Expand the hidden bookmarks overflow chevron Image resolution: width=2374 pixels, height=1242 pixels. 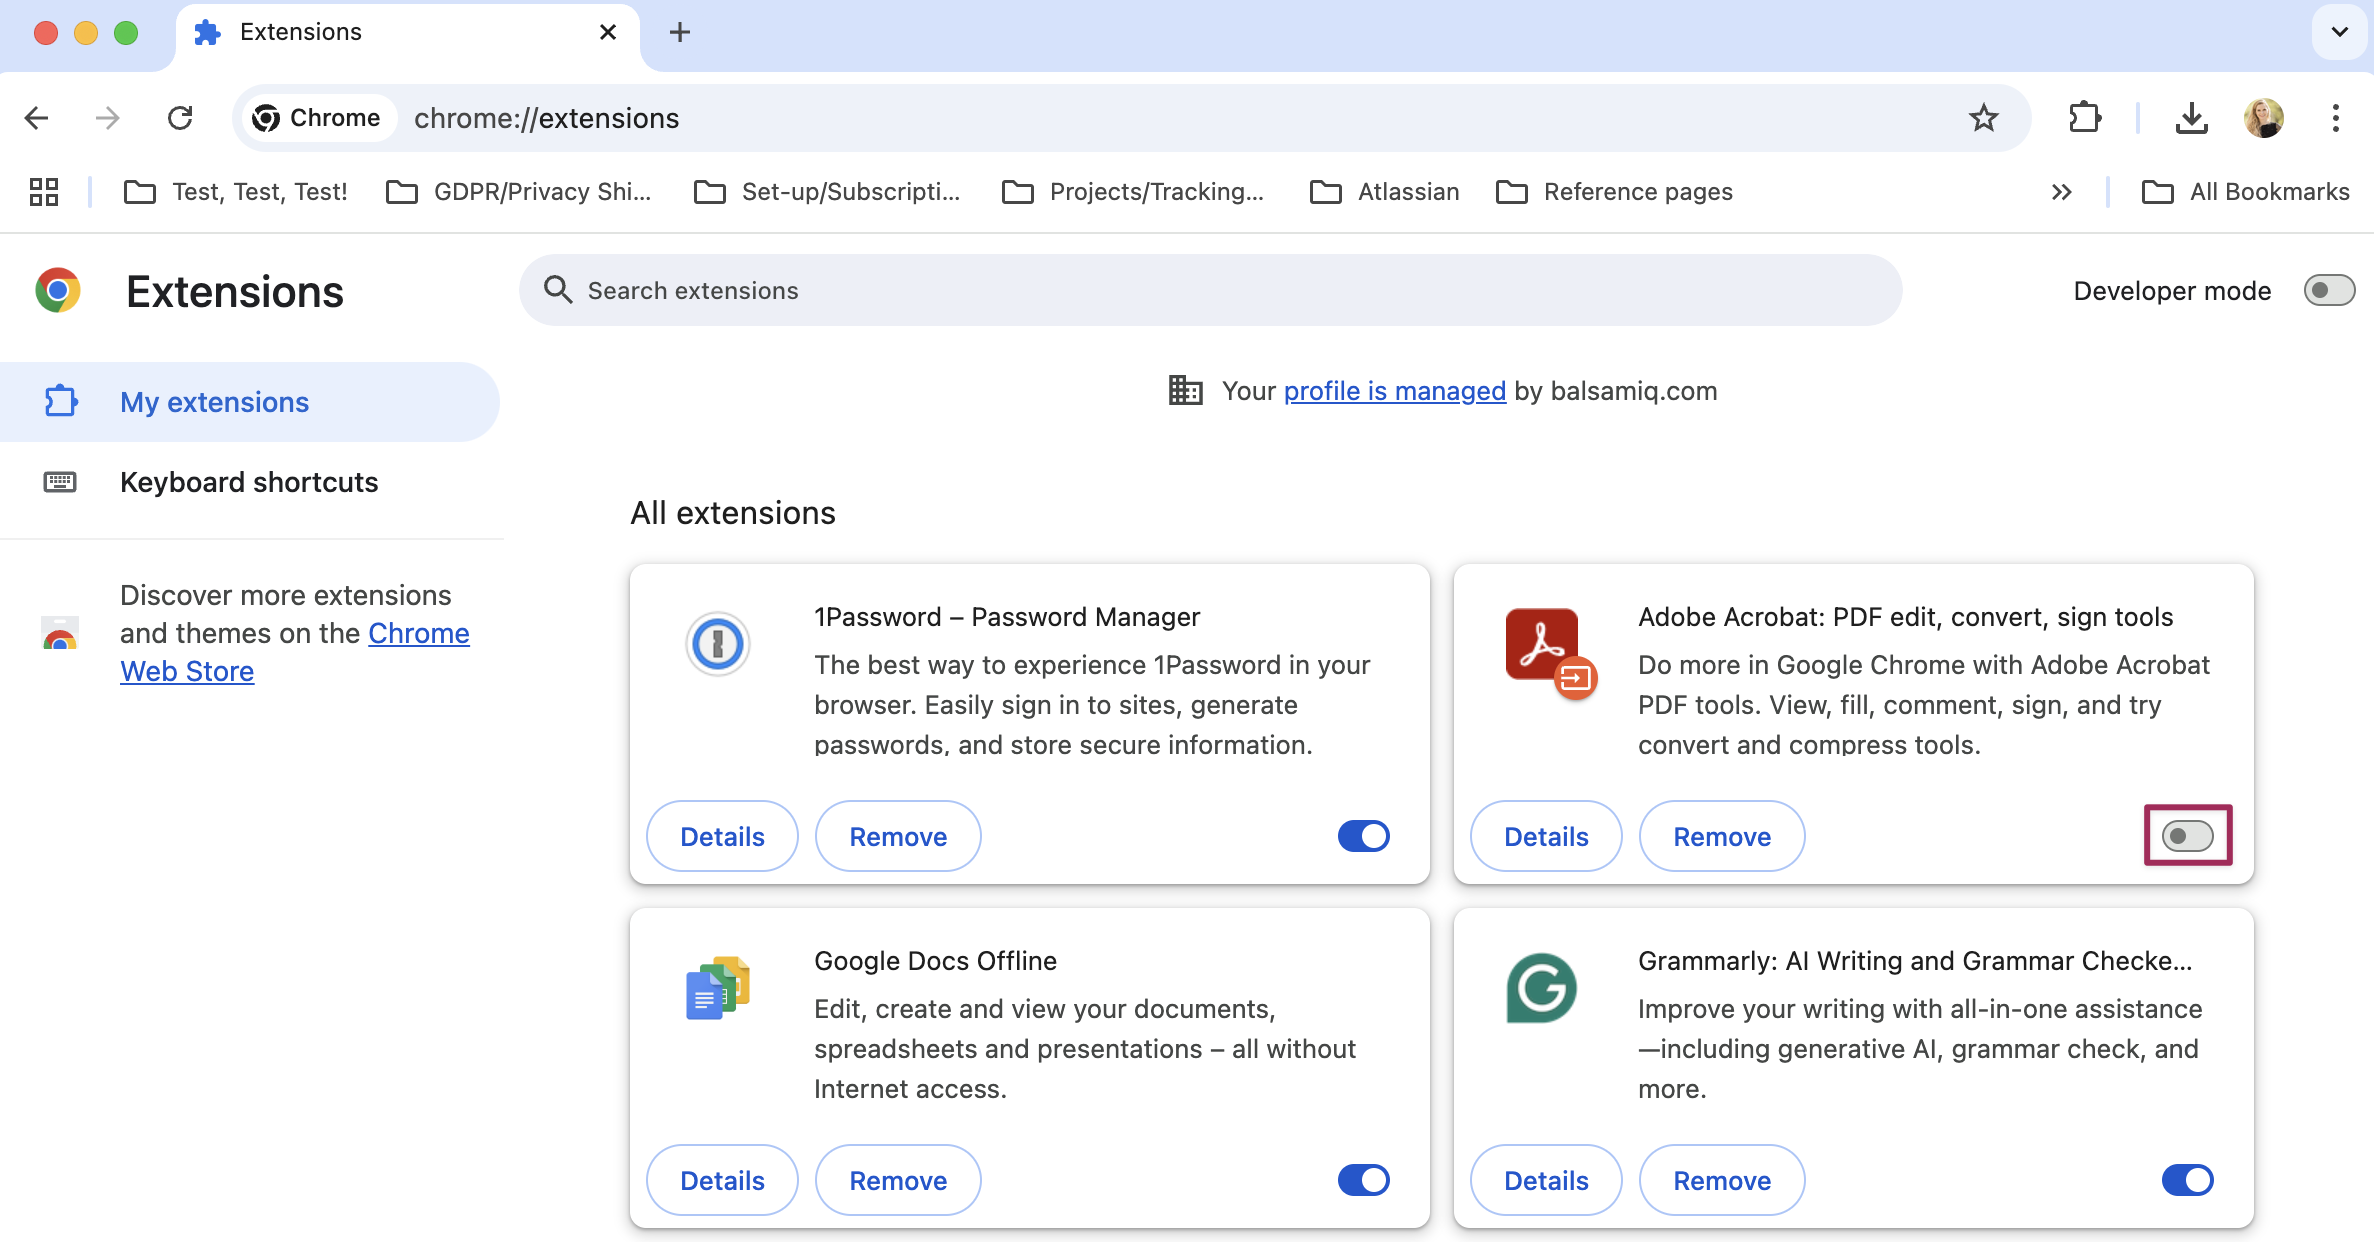click(x=2061, y=191)
